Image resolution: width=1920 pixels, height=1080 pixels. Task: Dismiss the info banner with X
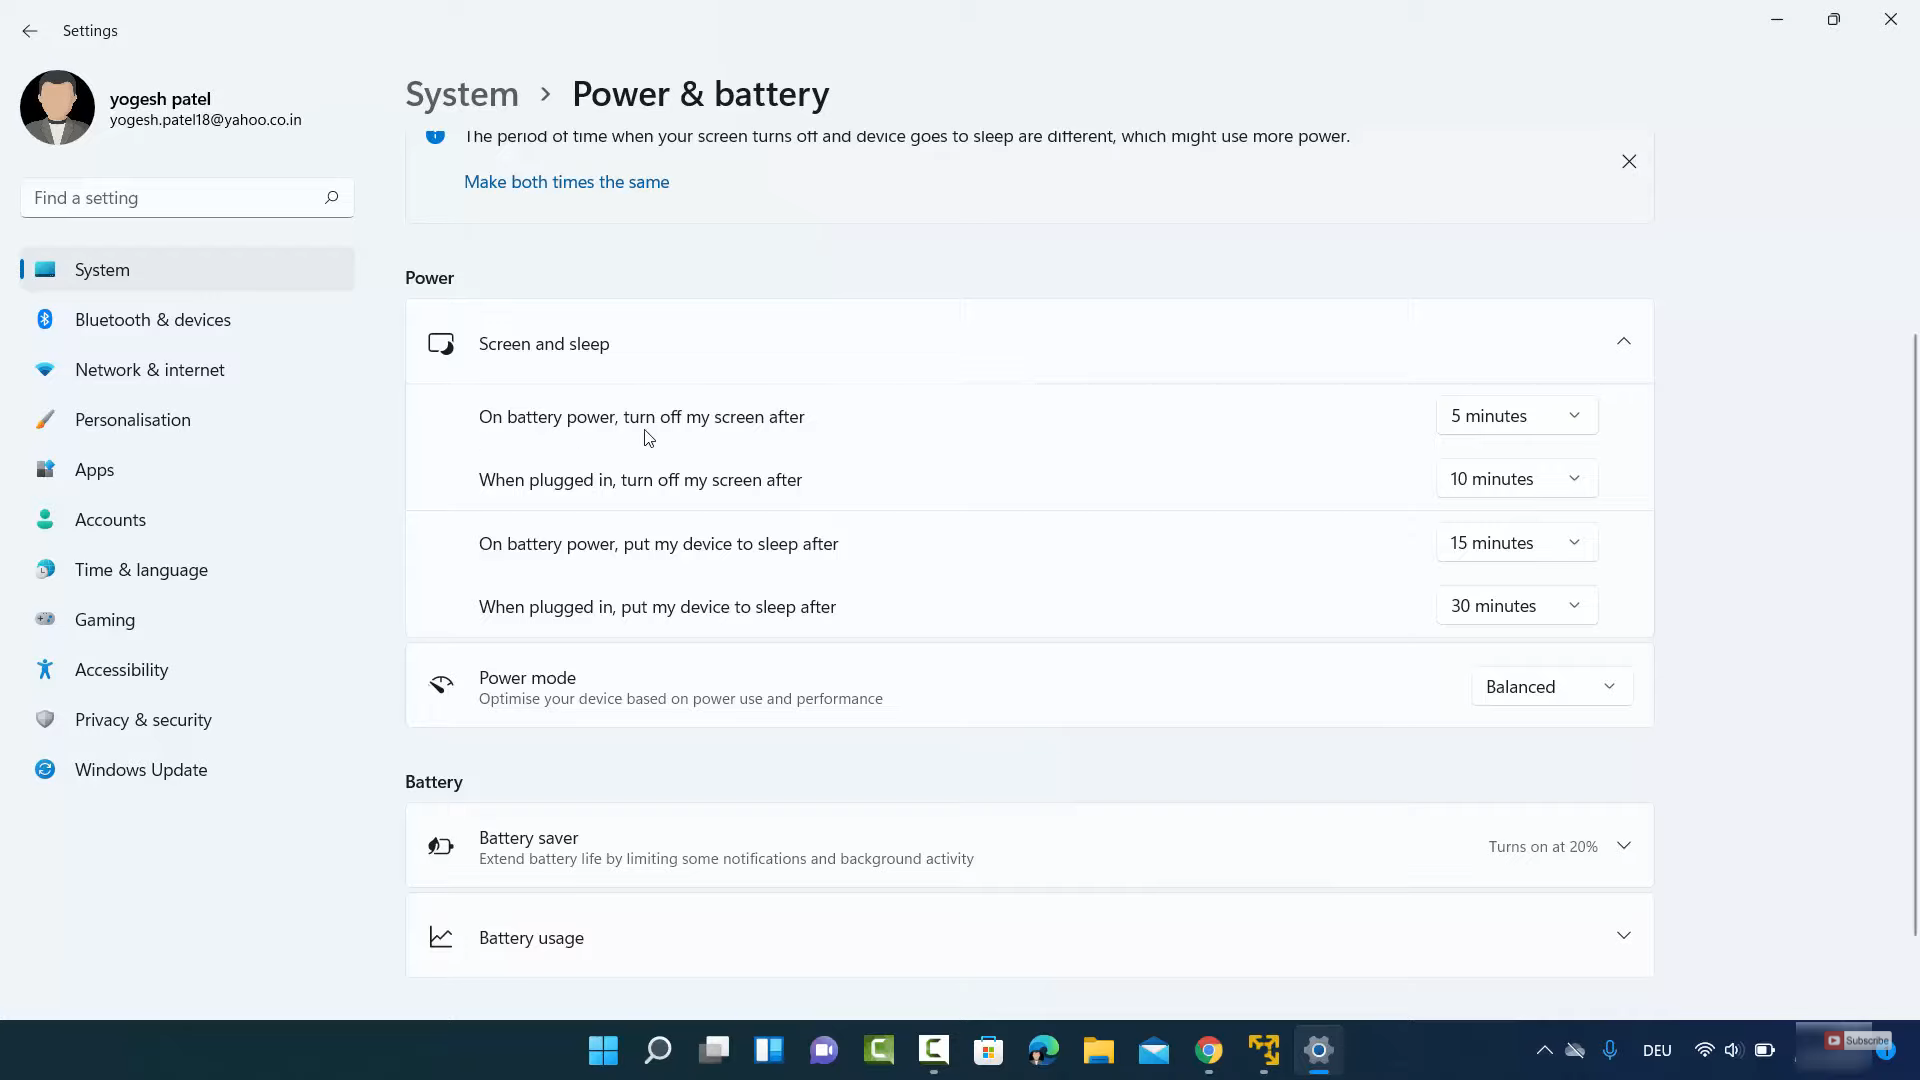point(1629,162)
